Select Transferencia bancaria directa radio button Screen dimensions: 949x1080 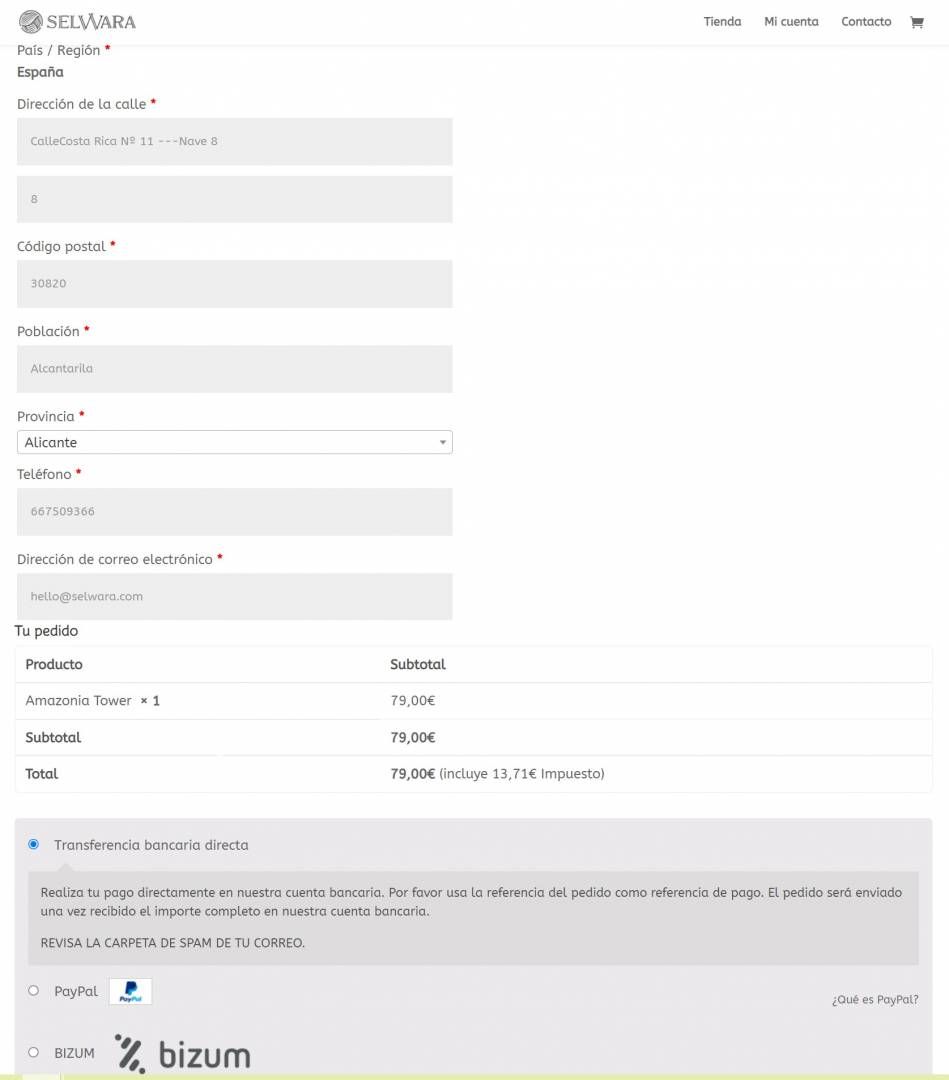[x=33, y=844]
